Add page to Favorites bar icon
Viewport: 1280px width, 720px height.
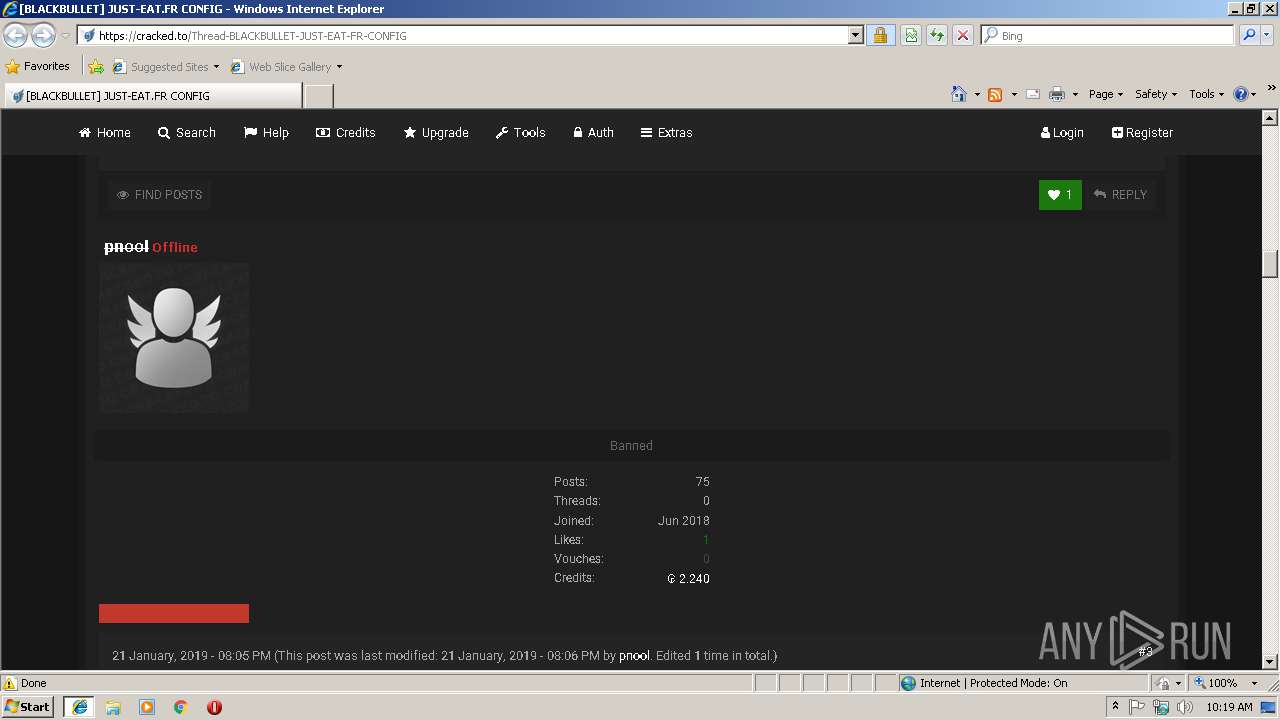96,67
